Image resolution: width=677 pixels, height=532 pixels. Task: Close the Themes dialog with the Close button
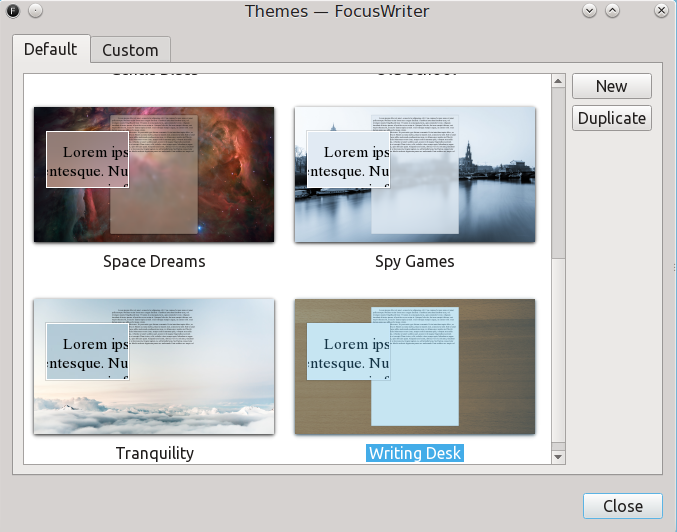pyautogui.click(x=623, y=506)
